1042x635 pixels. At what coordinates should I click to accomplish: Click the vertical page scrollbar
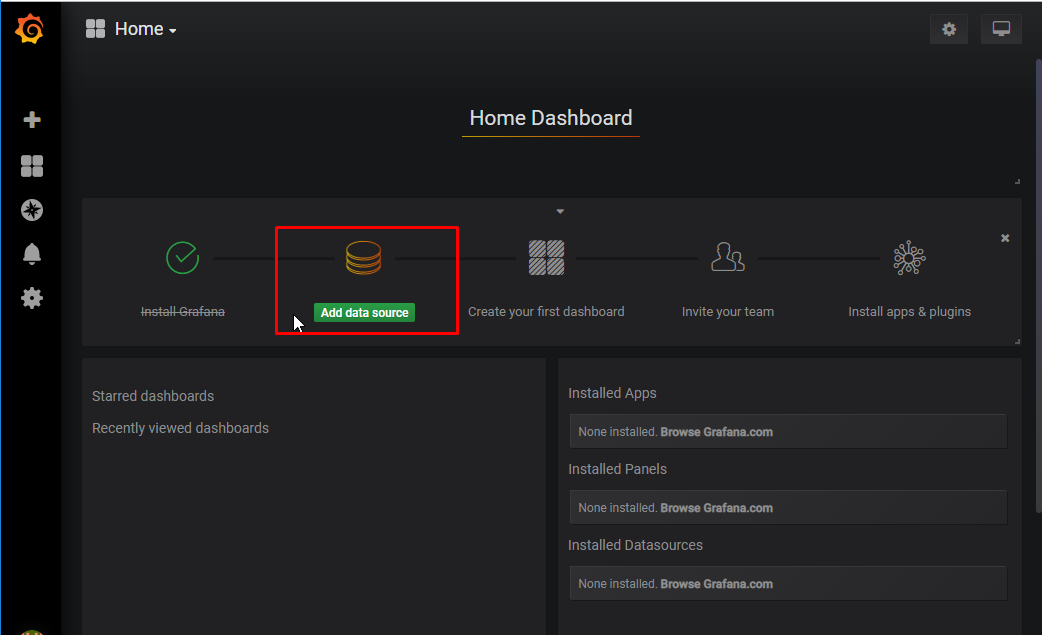pyautogui.click(x=1038, y=286)
